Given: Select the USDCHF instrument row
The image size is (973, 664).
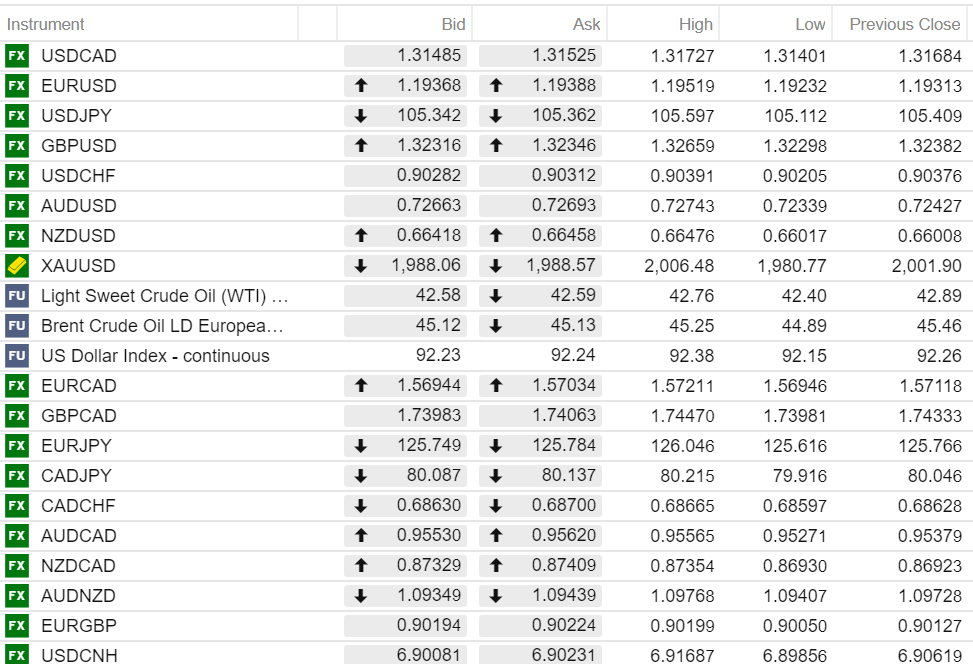Looking at the screenshot, I should (78, 176).
